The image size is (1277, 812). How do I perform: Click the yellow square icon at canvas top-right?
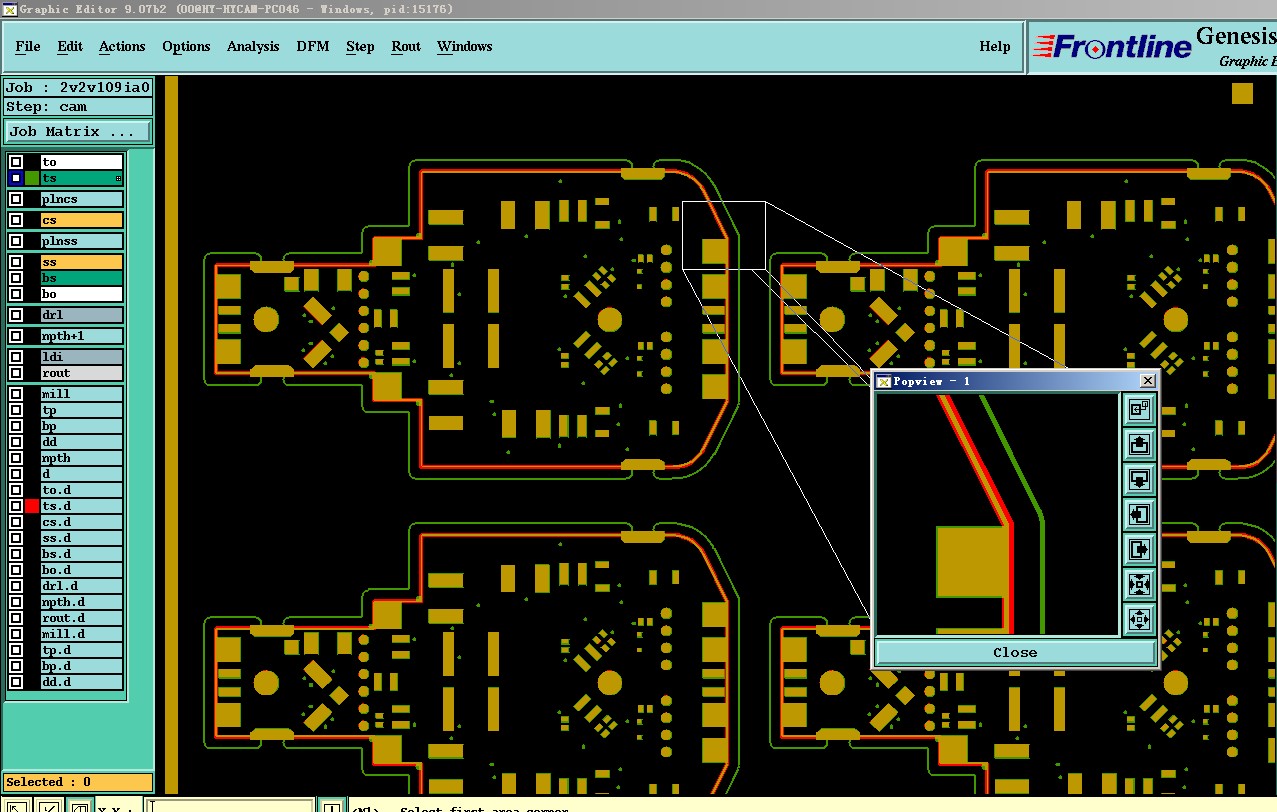click(x=1242, y=93)
